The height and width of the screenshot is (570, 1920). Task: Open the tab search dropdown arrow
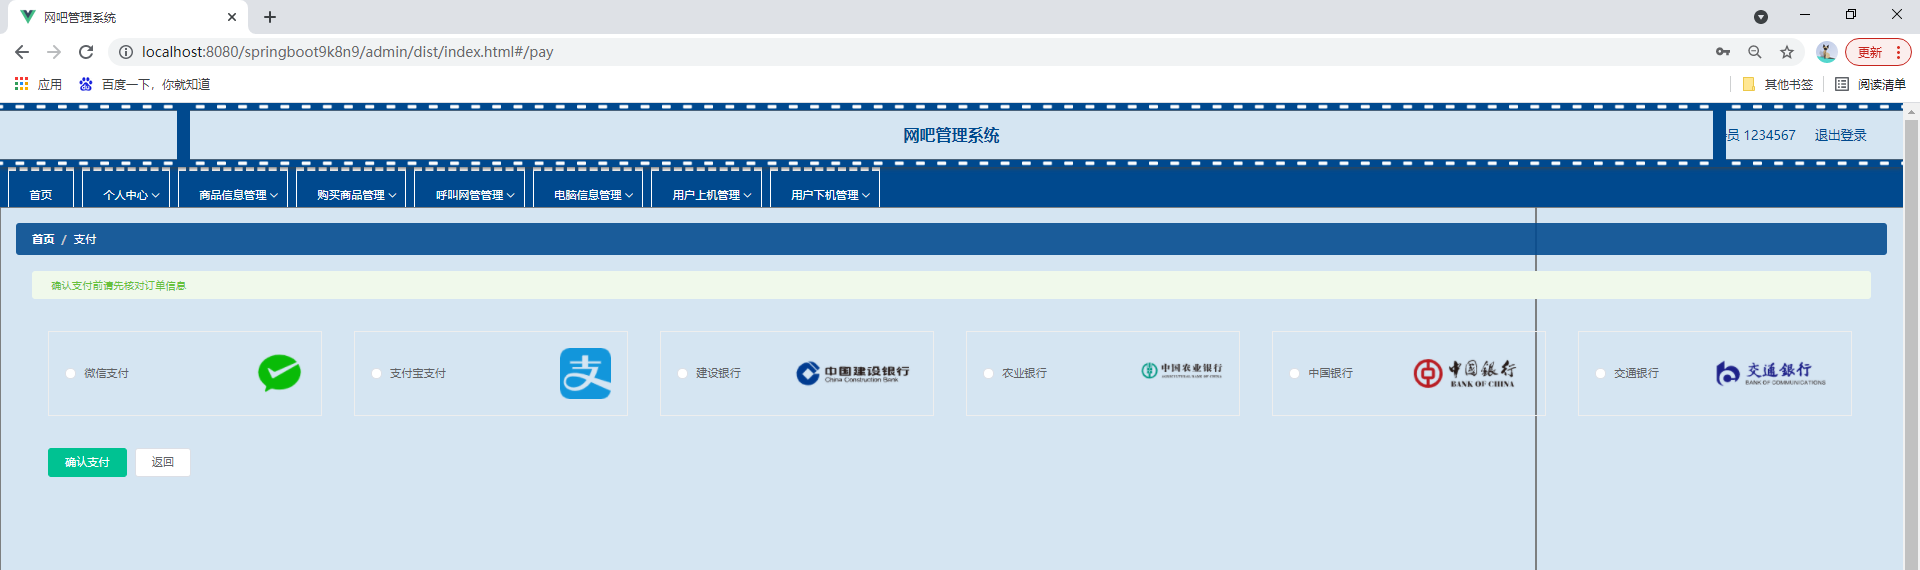coord(1761,17)
